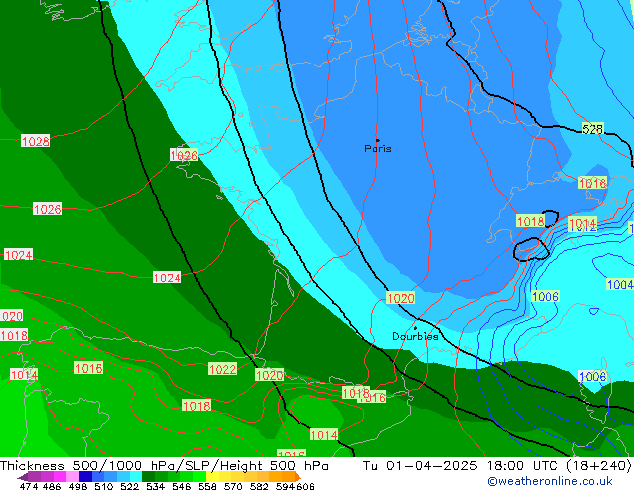
Task: Click the legend value 570
Action: pyautogui.click(x=233, y=486)
